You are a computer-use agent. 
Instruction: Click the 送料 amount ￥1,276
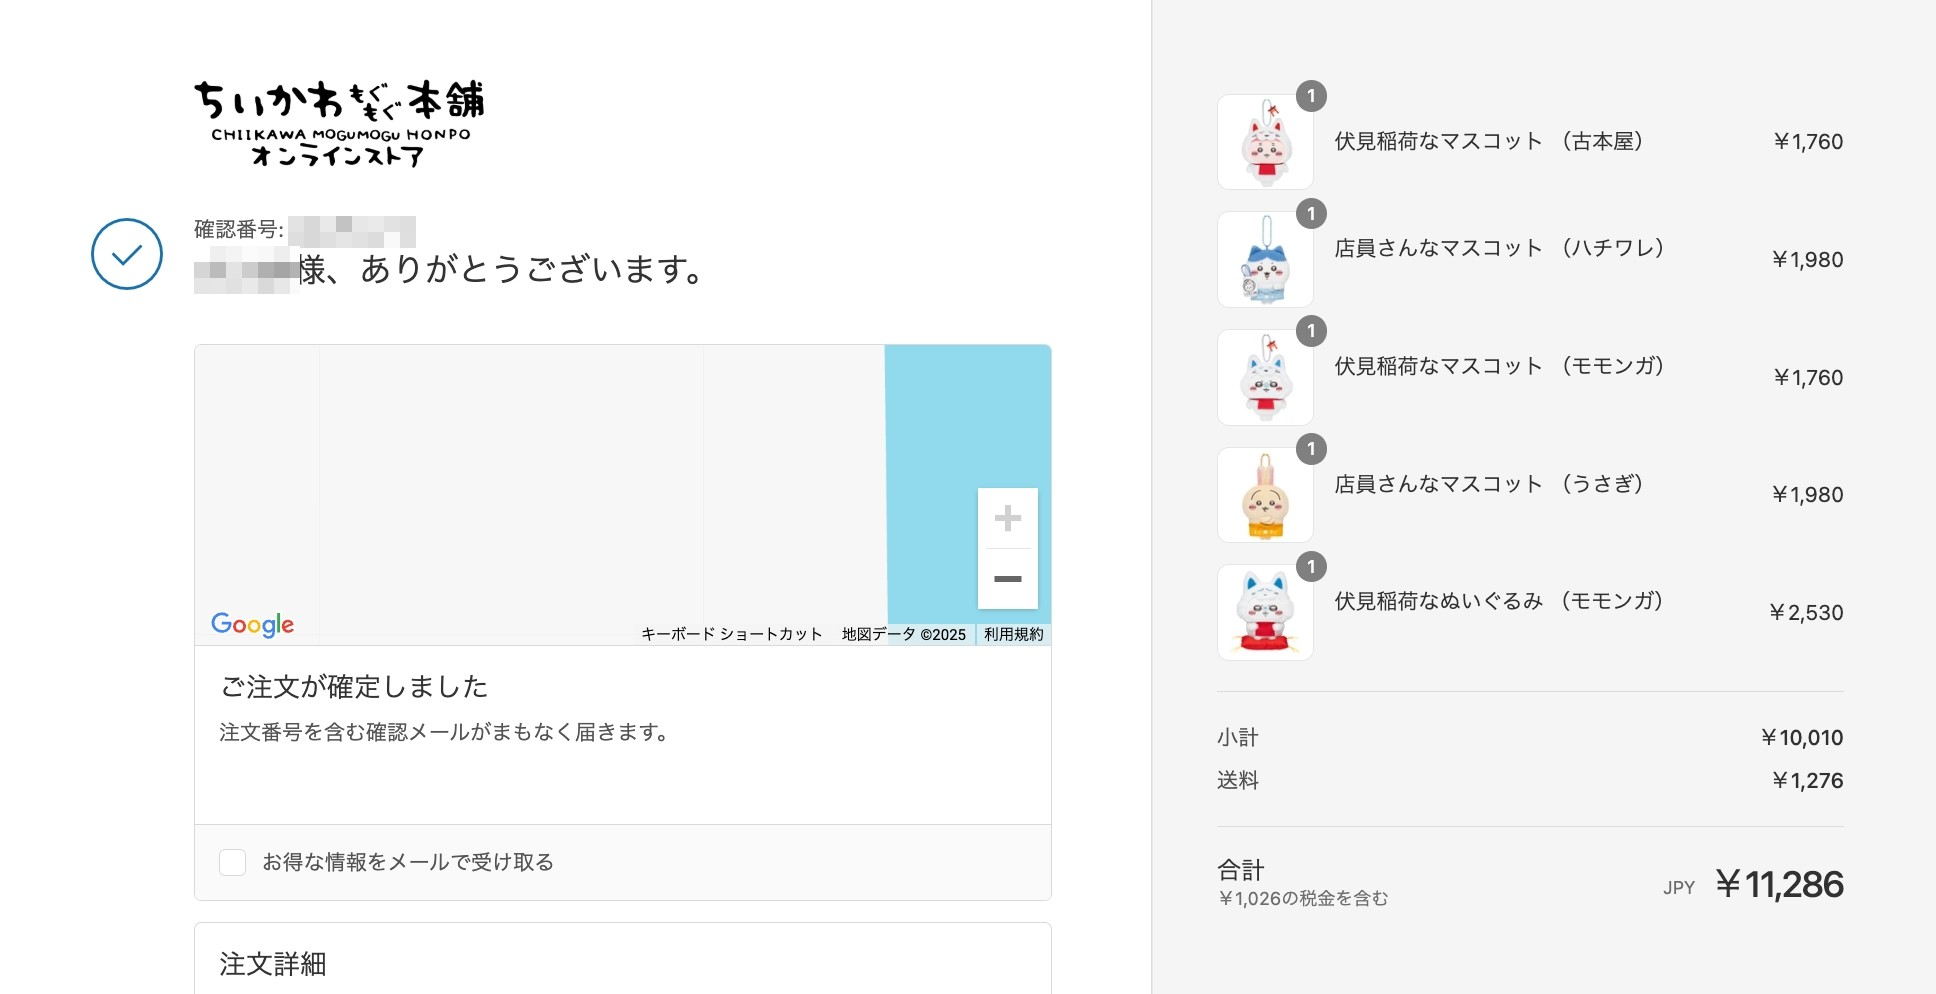1807,781
